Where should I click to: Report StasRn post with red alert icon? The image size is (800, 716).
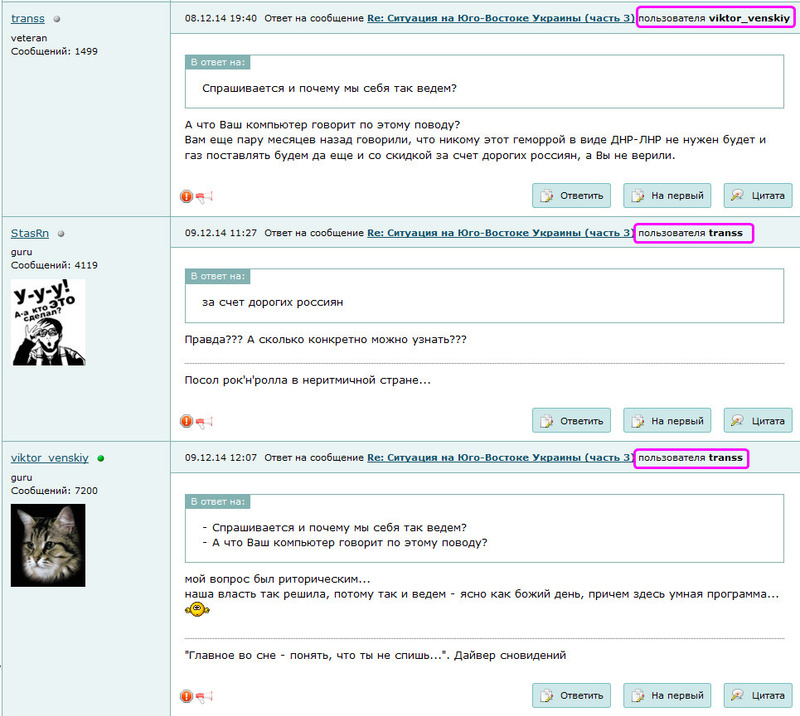coord(187,421)
